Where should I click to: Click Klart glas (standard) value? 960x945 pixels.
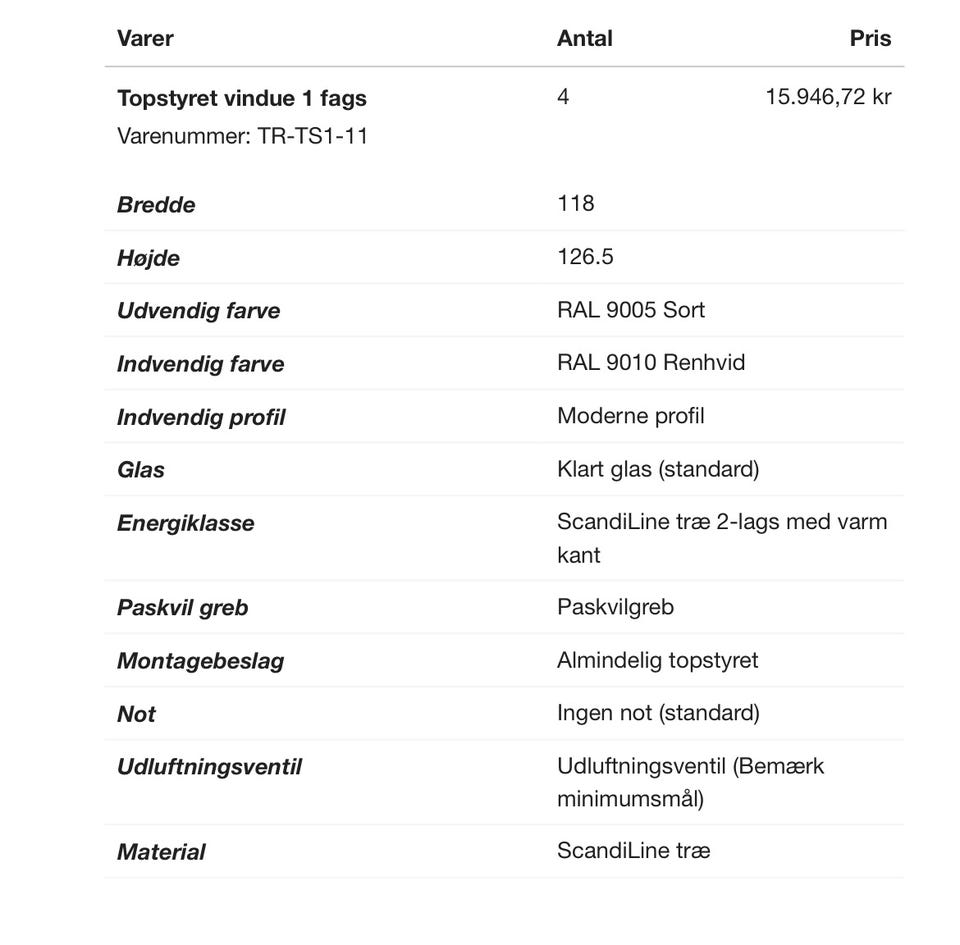(x=657, y=469)
